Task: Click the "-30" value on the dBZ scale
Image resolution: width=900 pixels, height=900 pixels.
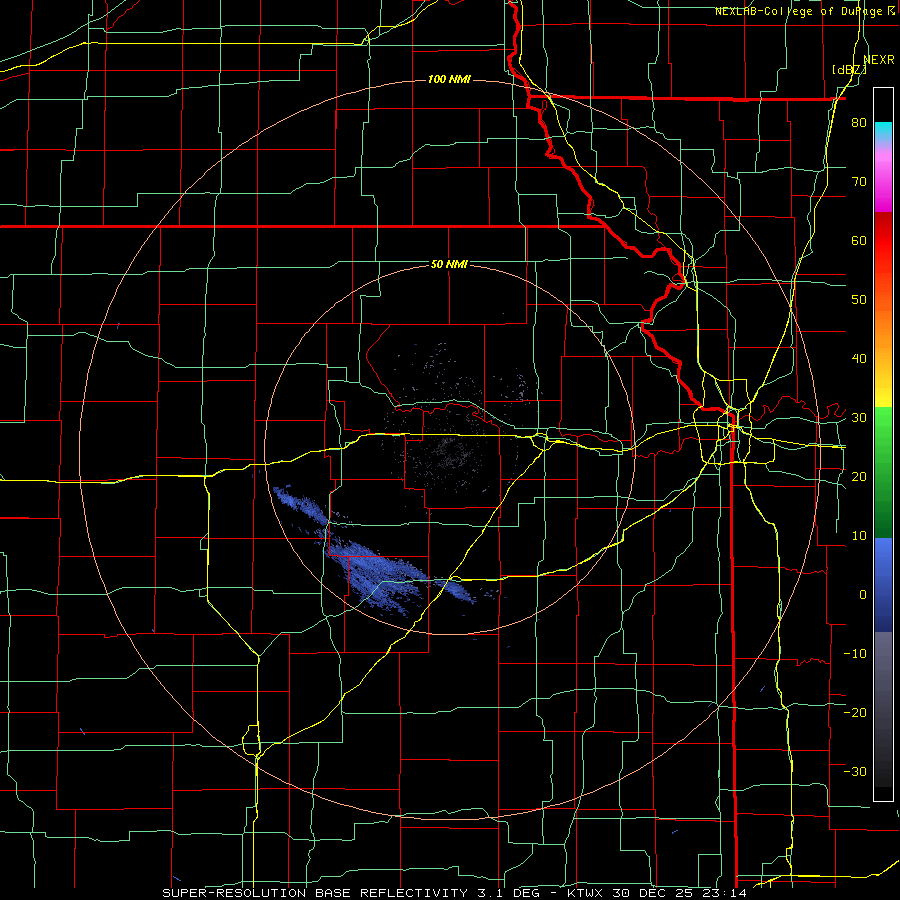Action: [x=855, y=771]
